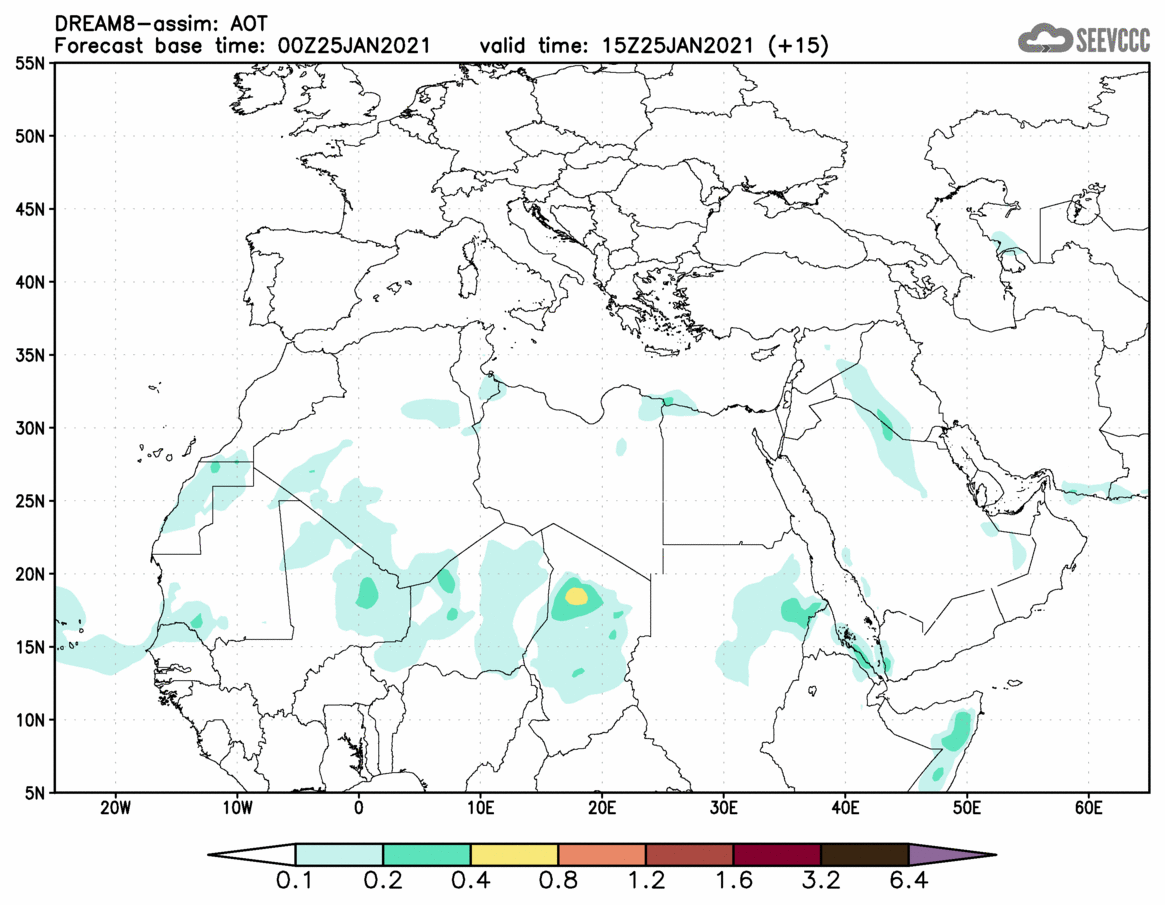Click the 60E longitude axis label

[1088, 808]
